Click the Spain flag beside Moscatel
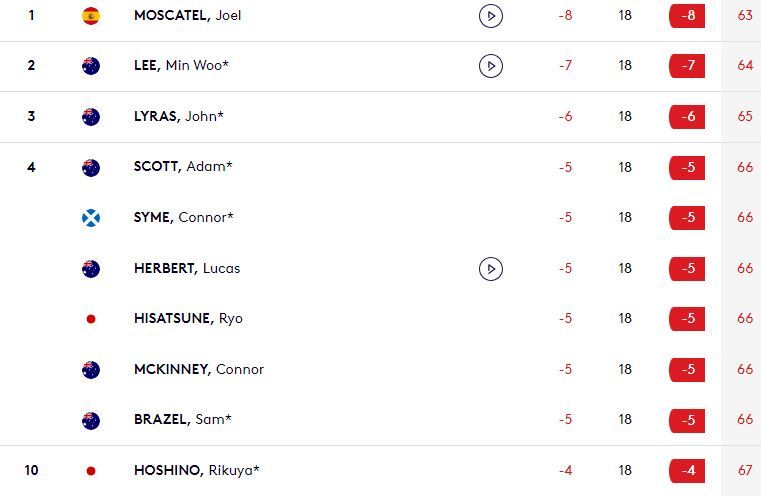This screenshot has height=496, width=761. pos(91,16)
